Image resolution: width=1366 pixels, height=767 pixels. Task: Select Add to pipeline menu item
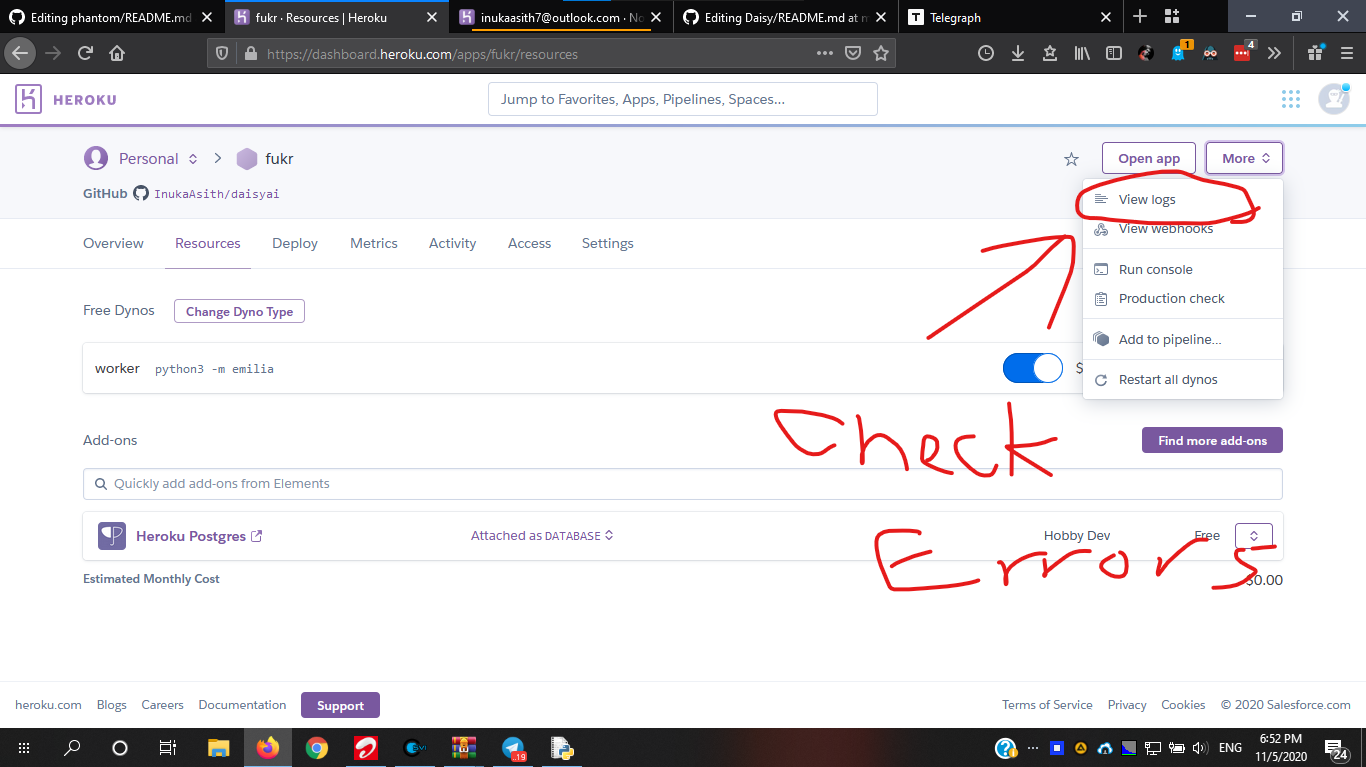[1183, 339]
